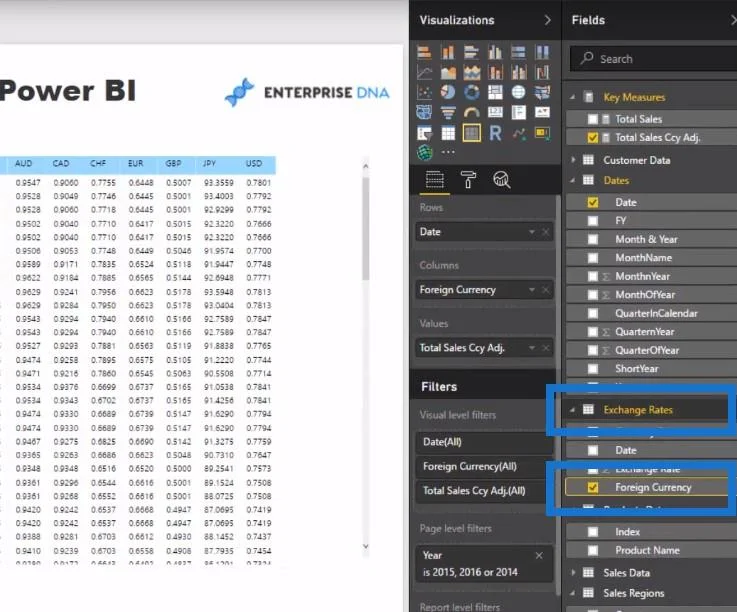737x612 pixels.
Task: Select the 100% Stacked column chart visual
Action: click(542, 52)
